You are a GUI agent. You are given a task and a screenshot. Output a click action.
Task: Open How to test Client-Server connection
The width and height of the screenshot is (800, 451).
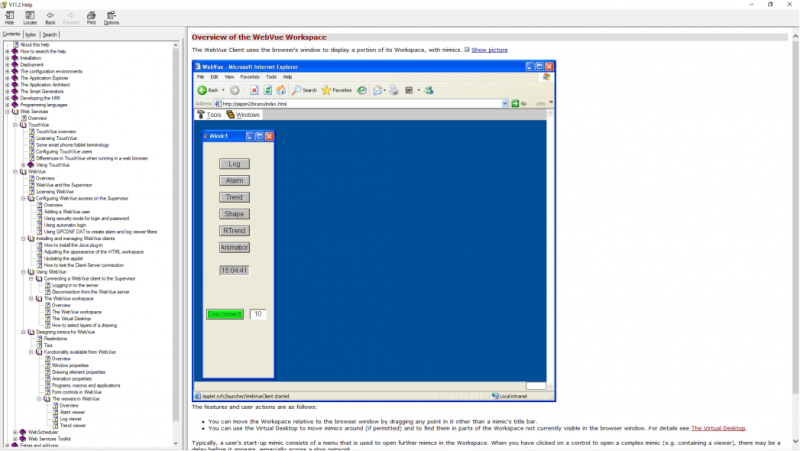[84, 265]
